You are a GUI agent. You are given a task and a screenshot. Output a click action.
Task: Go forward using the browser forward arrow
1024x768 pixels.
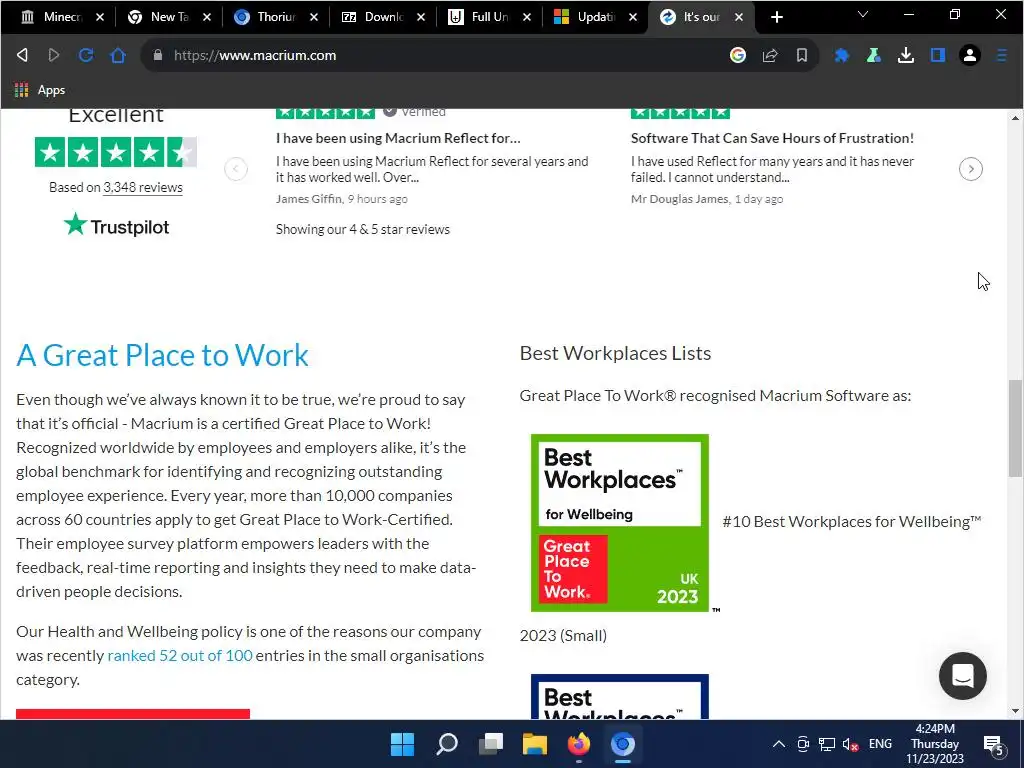click(x=54, y=56)
